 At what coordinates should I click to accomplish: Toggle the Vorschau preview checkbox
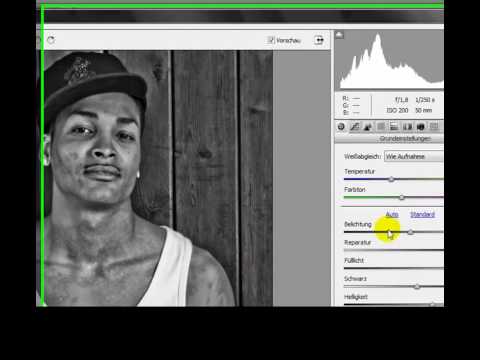[271, 40]
